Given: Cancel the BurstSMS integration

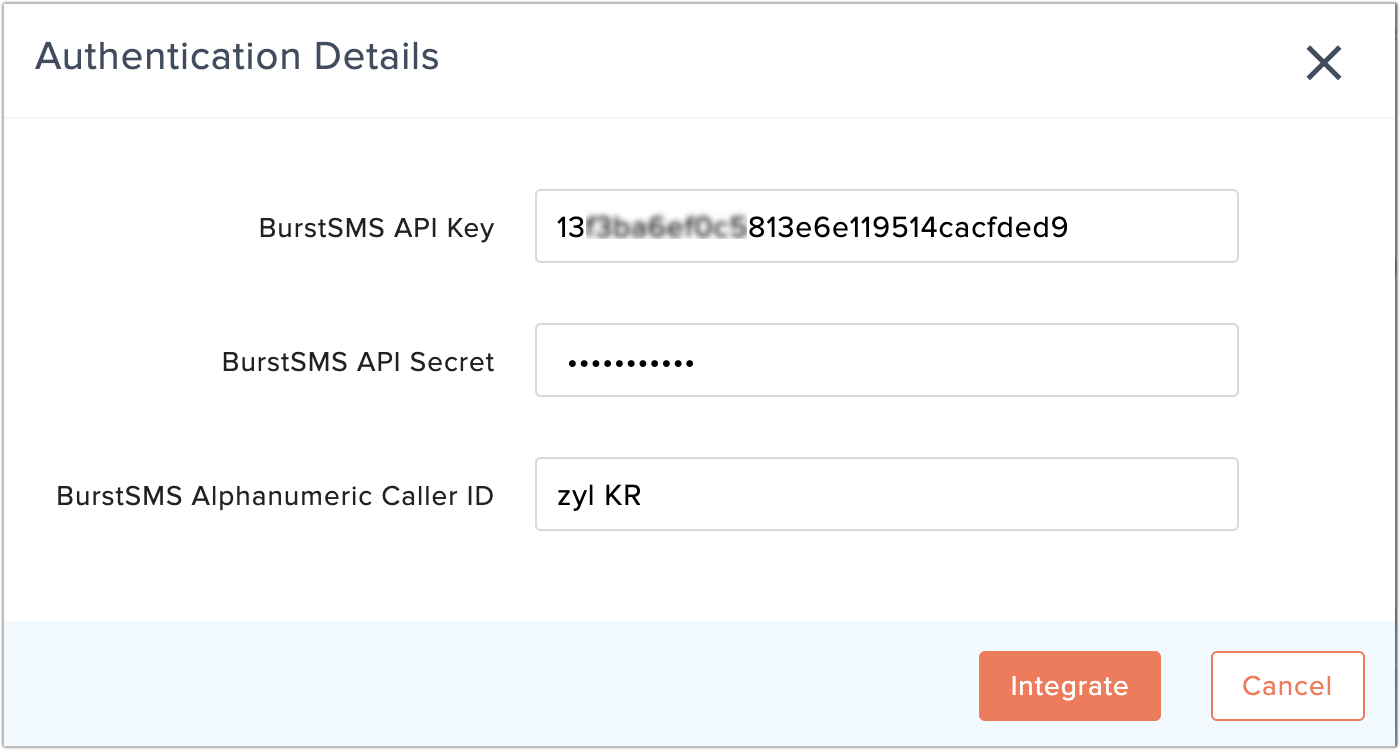Looking at the screenshot, I should pyautogui.click(x=1287, y=686).
